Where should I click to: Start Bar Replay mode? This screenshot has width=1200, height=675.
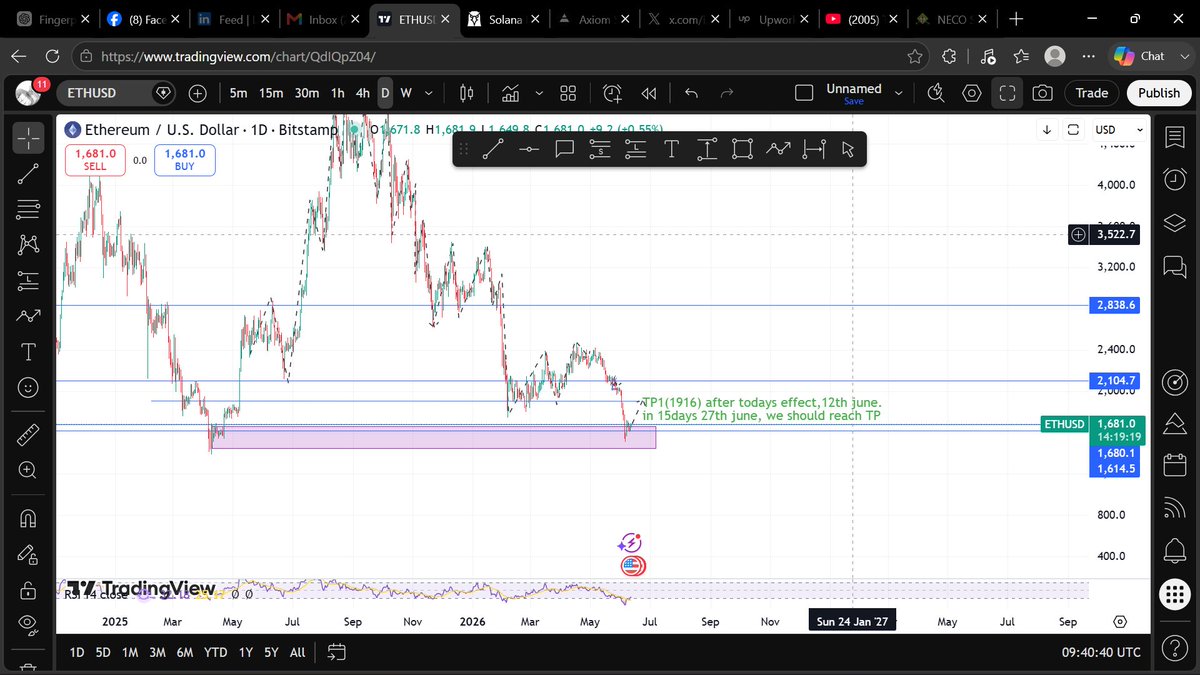[x=649, y=93]
